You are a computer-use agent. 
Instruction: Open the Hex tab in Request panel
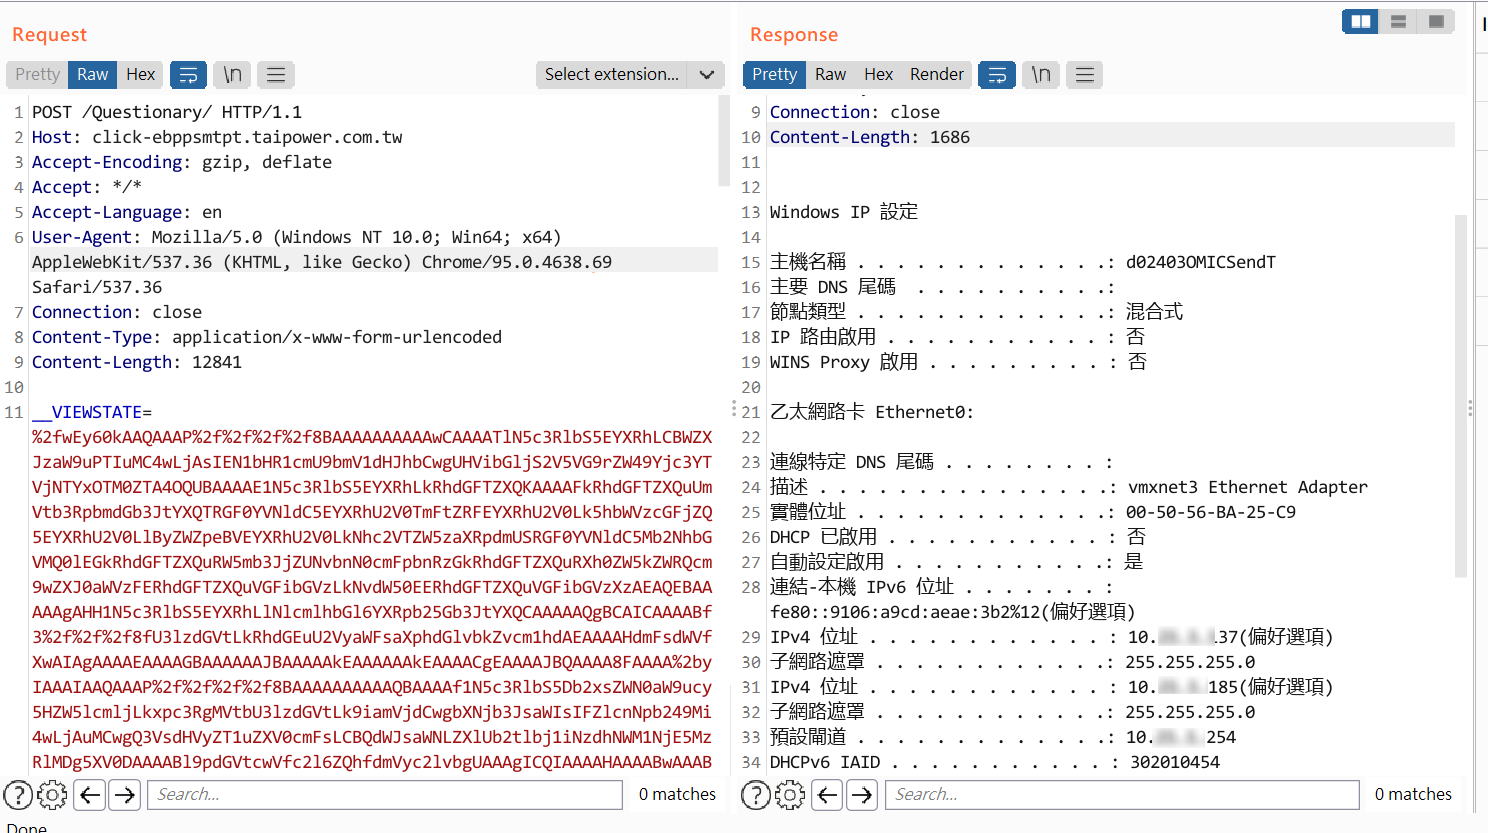click(x=140, y=74)
